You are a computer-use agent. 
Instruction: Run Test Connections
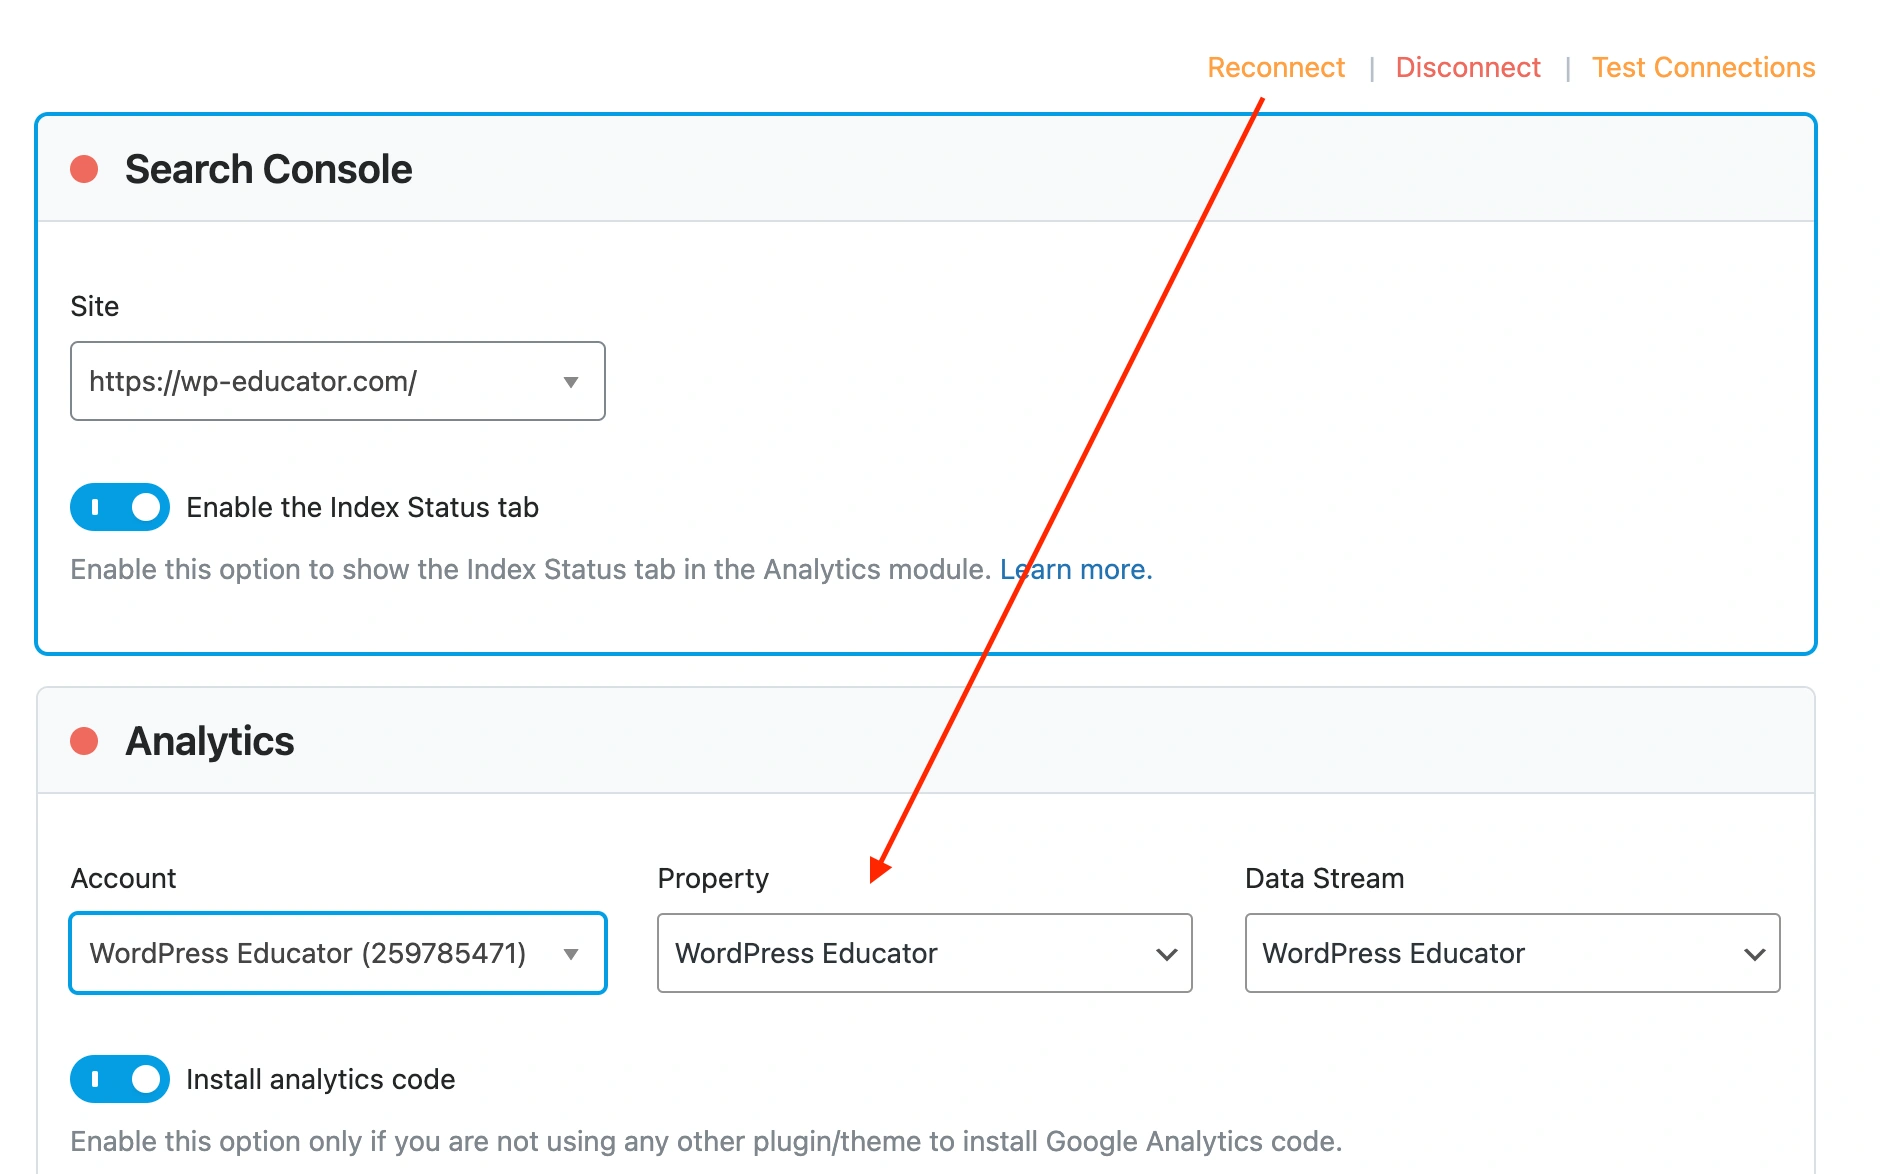1703,67
